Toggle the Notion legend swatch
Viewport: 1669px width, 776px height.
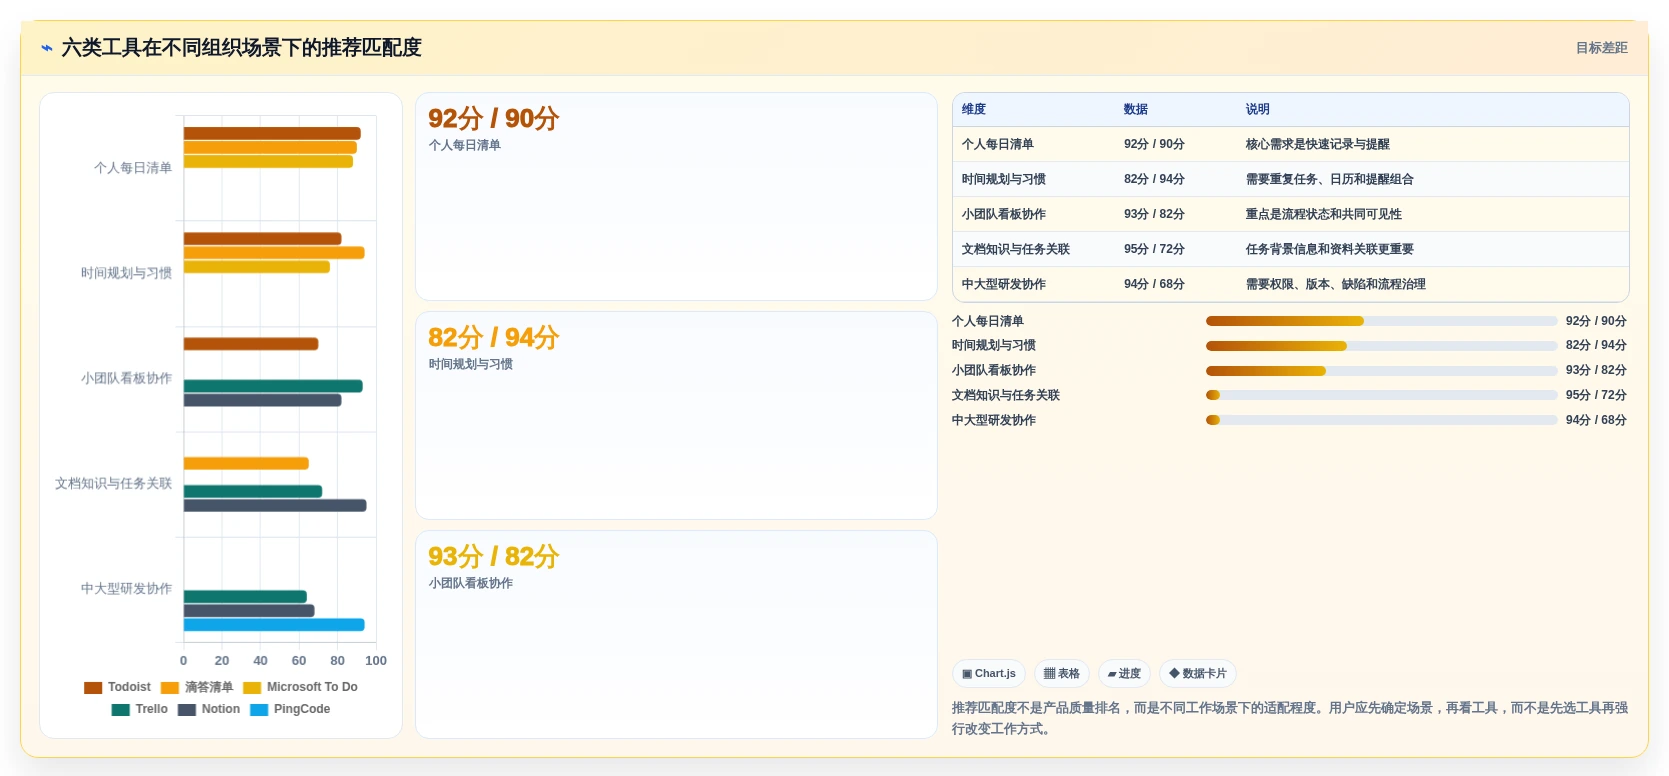click(187, 709)
